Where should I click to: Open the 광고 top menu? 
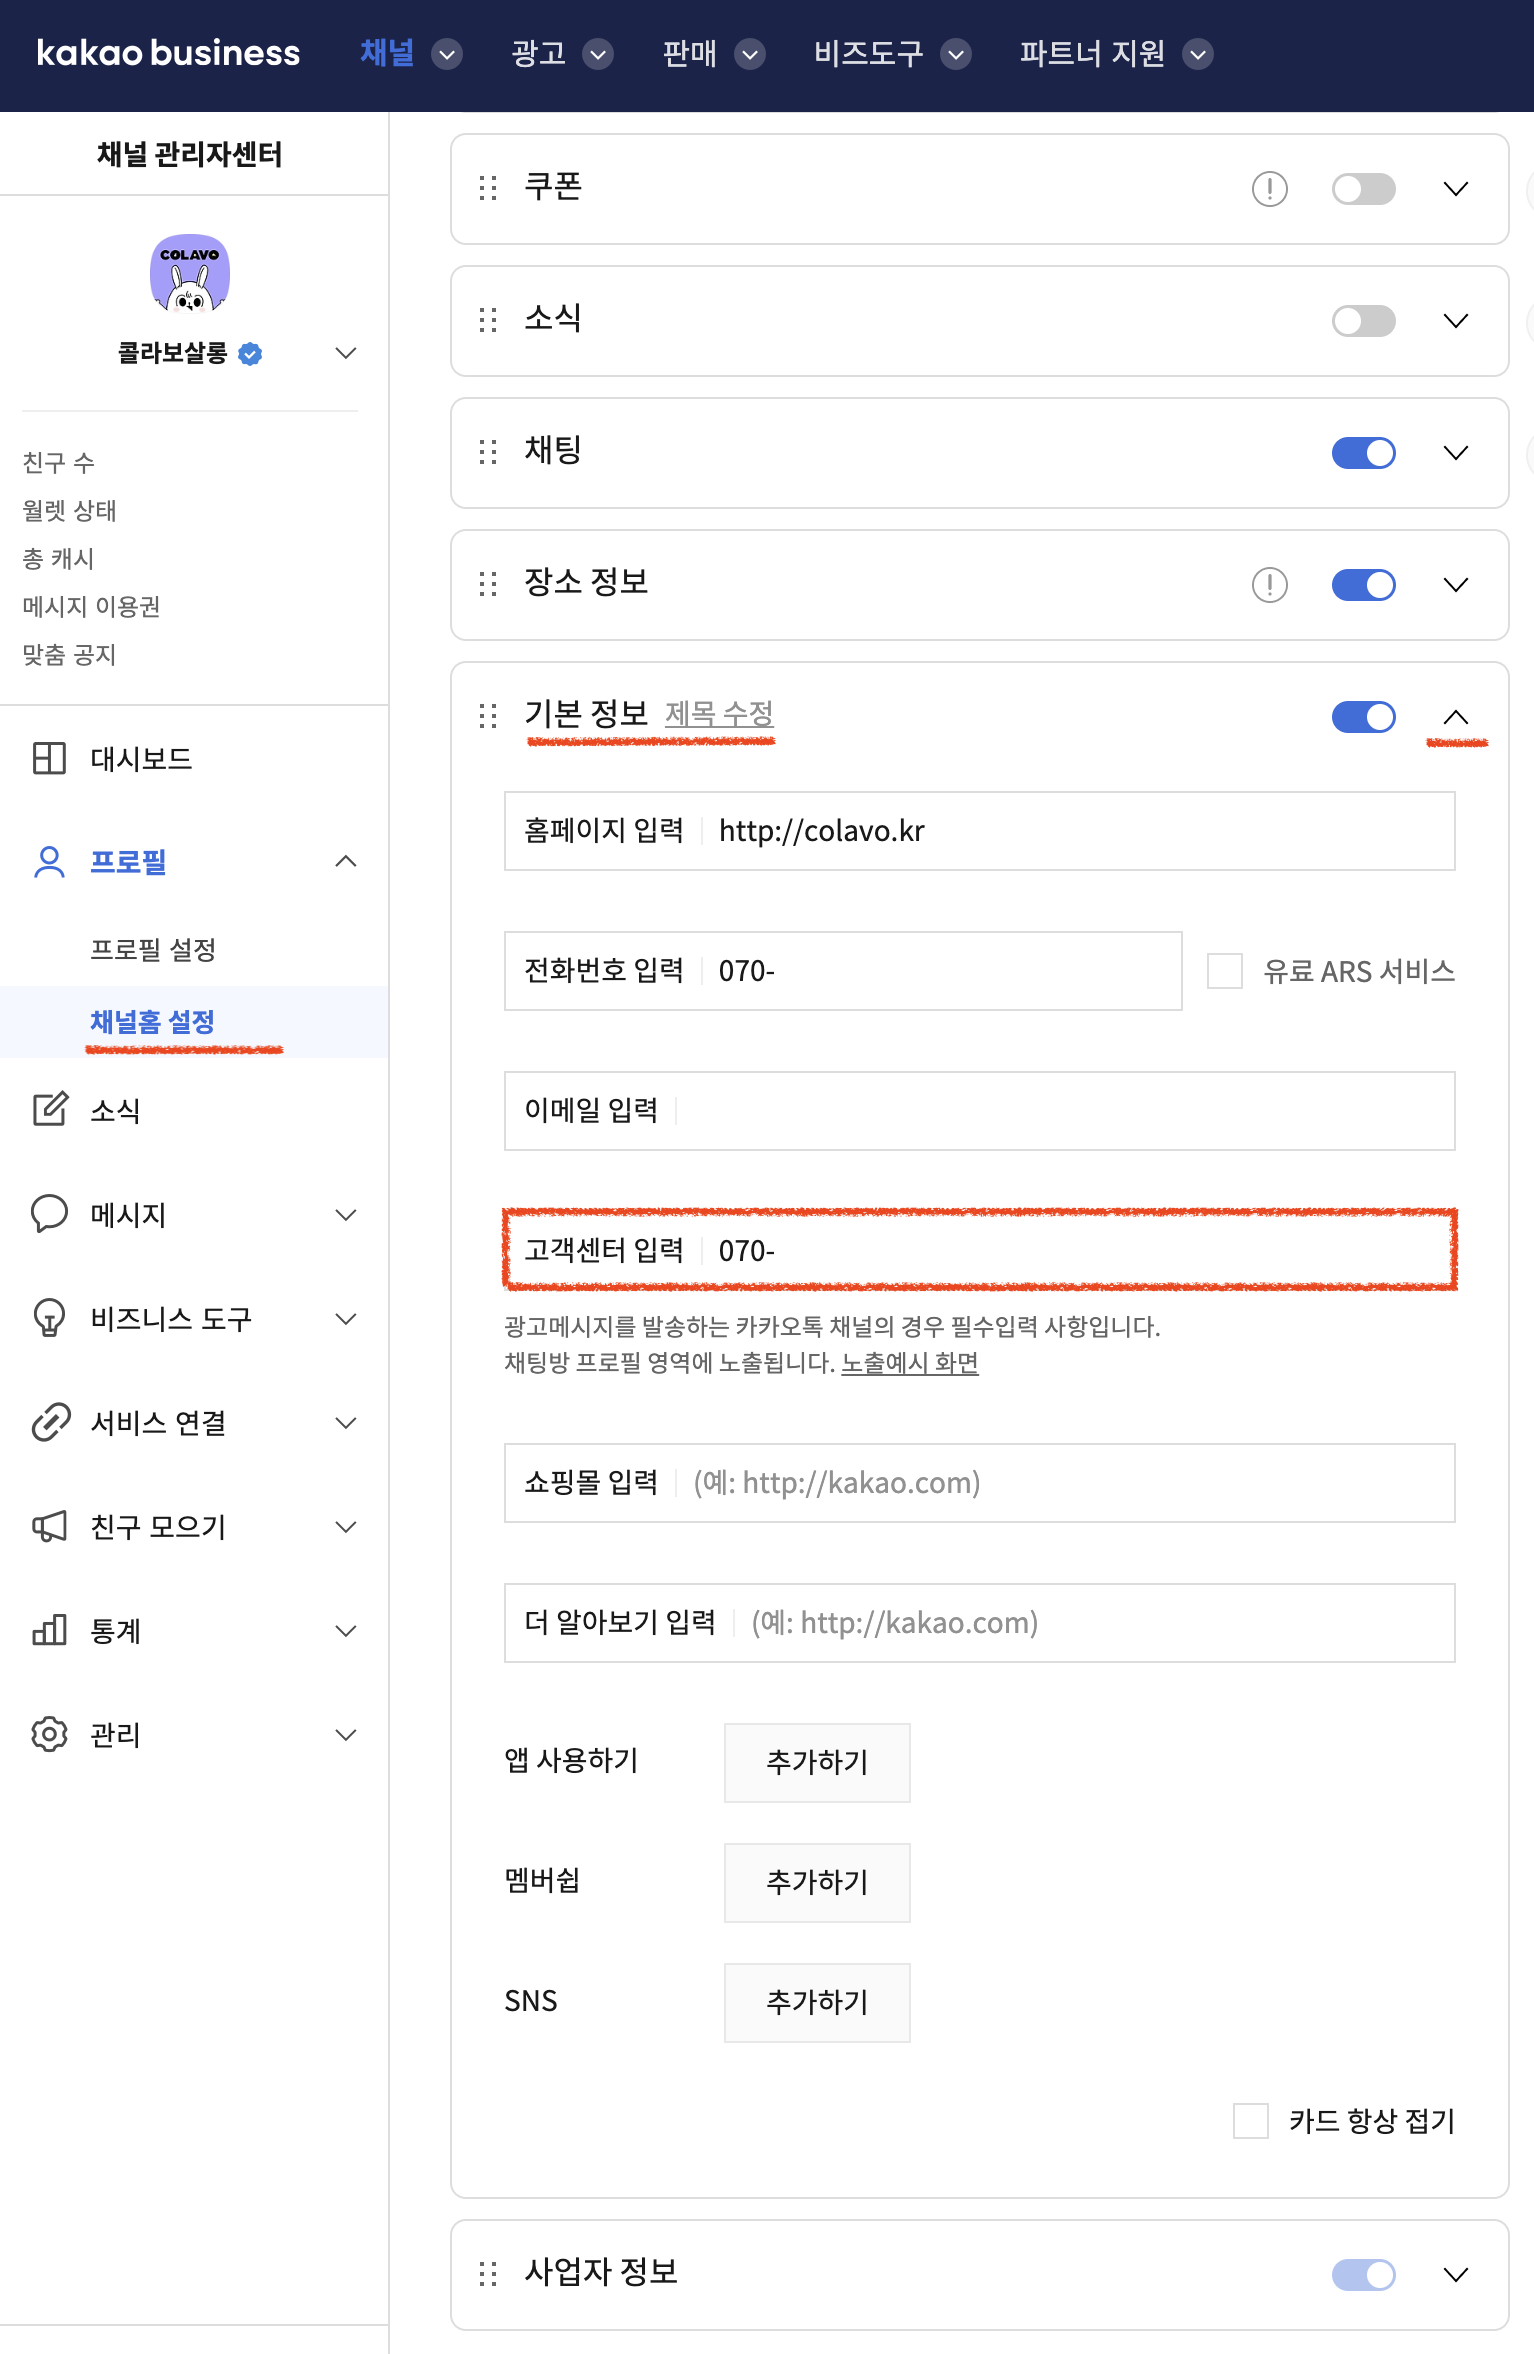coord(560,53)
